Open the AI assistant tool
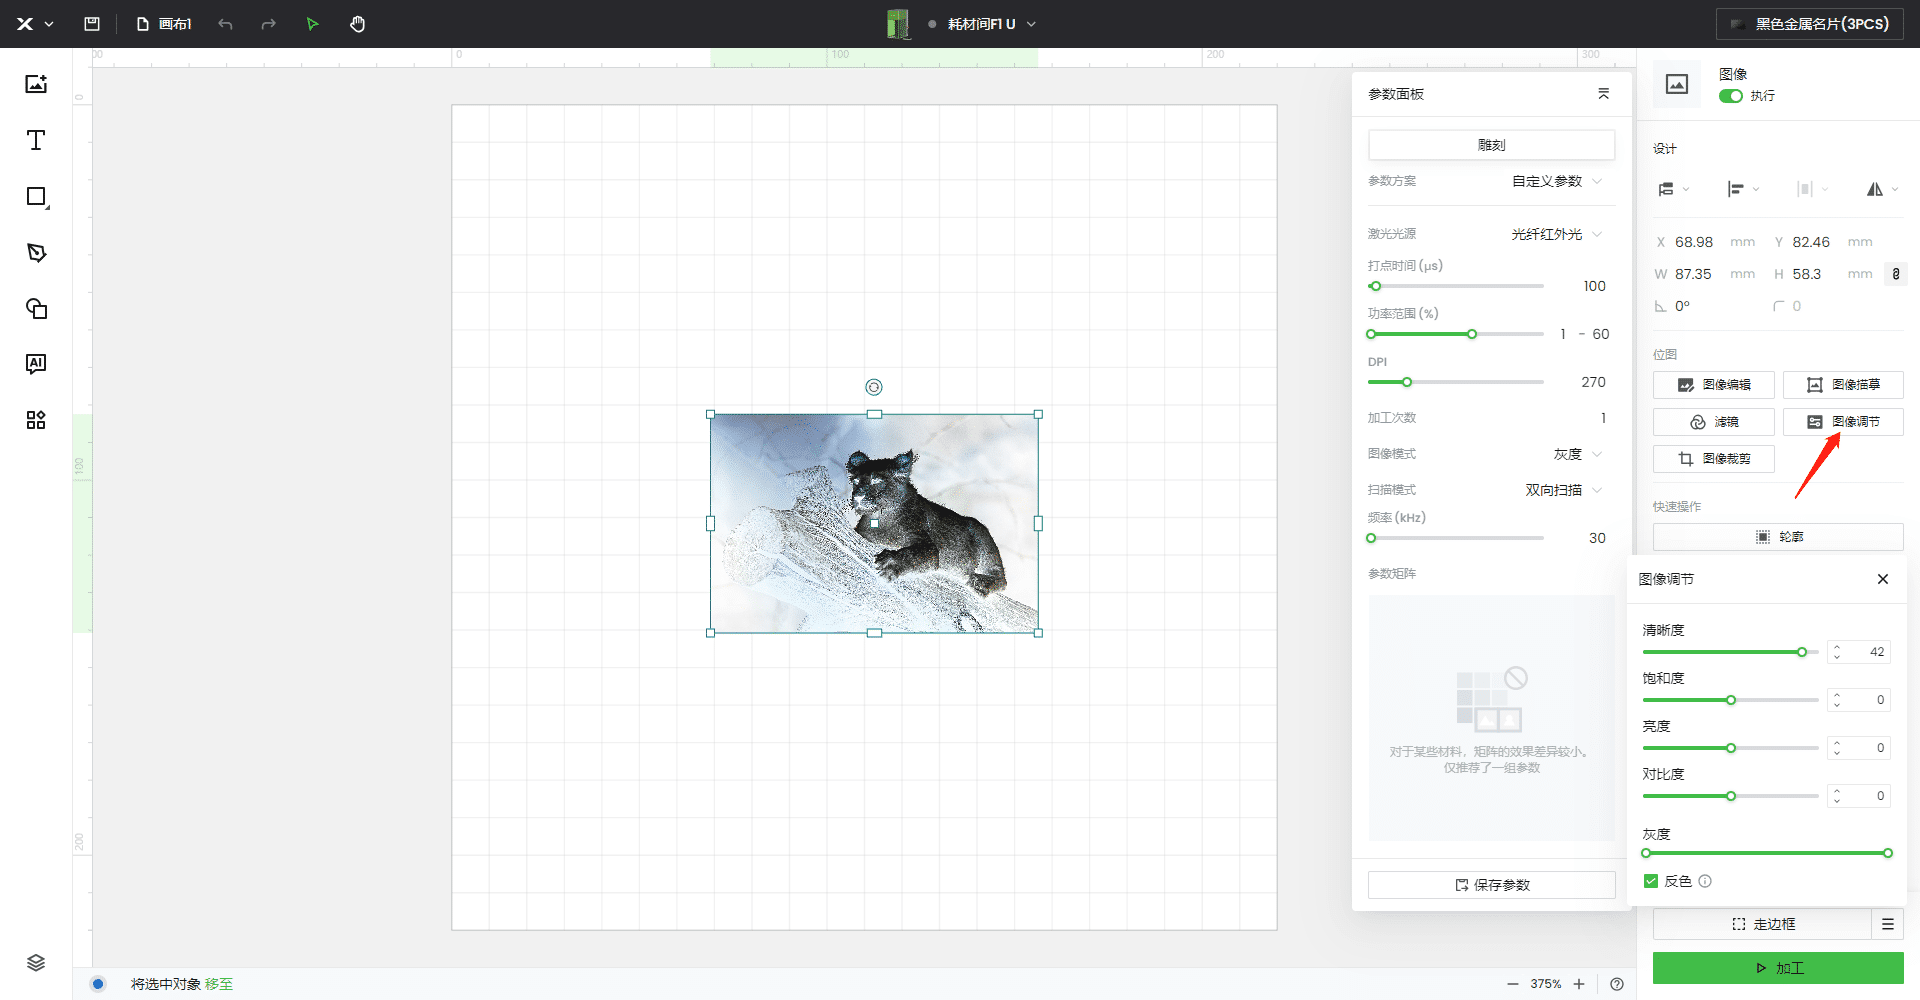 click(36, 364)
